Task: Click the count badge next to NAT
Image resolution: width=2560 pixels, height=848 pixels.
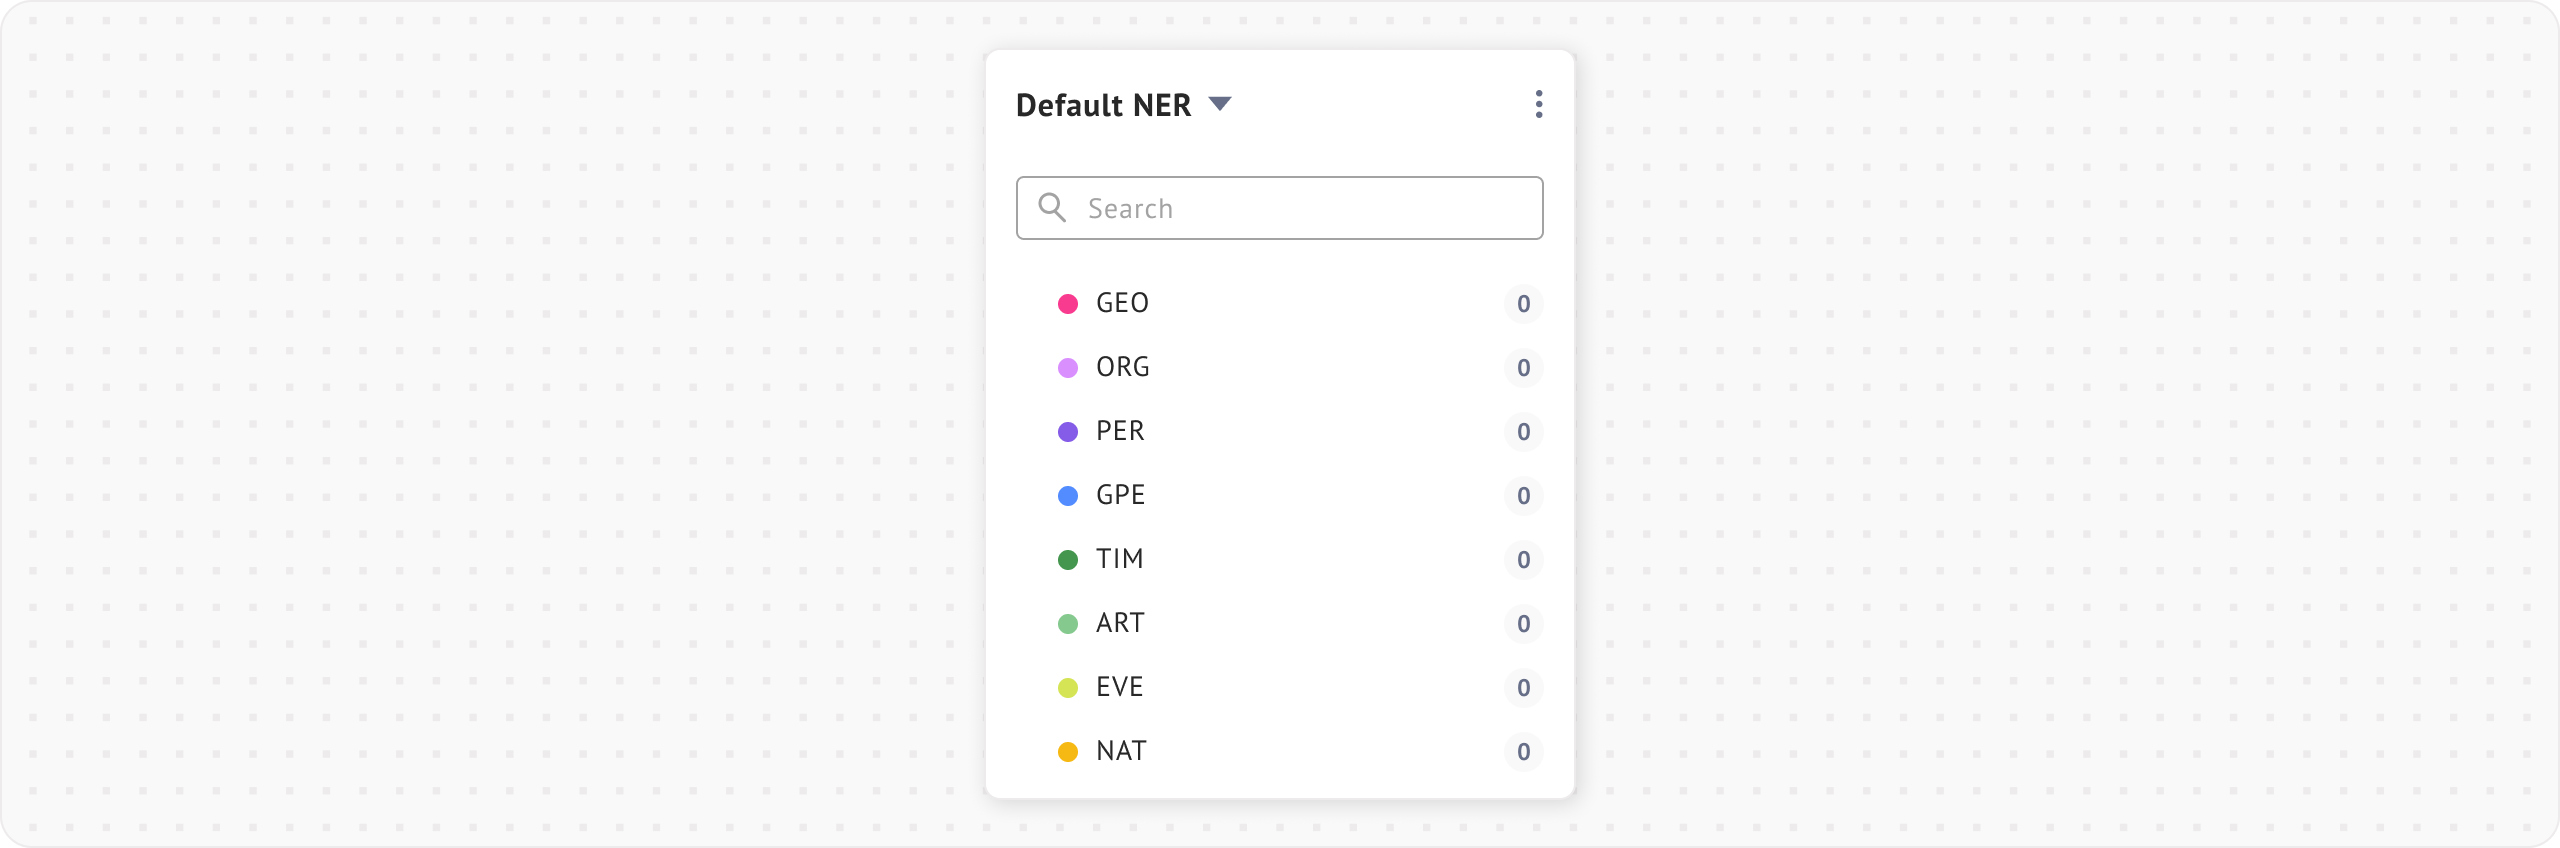Action: tap(1523, 752)
